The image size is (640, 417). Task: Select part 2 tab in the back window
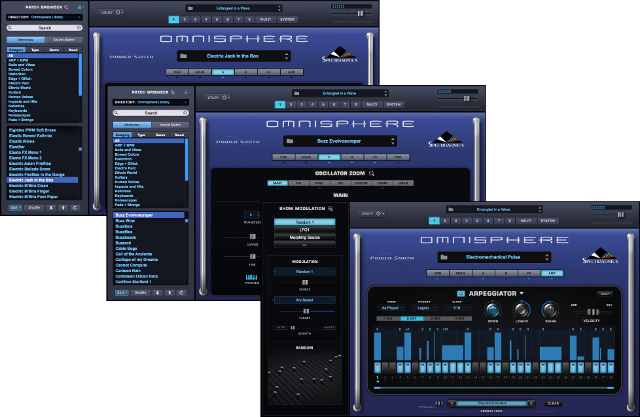click(184, 19)
